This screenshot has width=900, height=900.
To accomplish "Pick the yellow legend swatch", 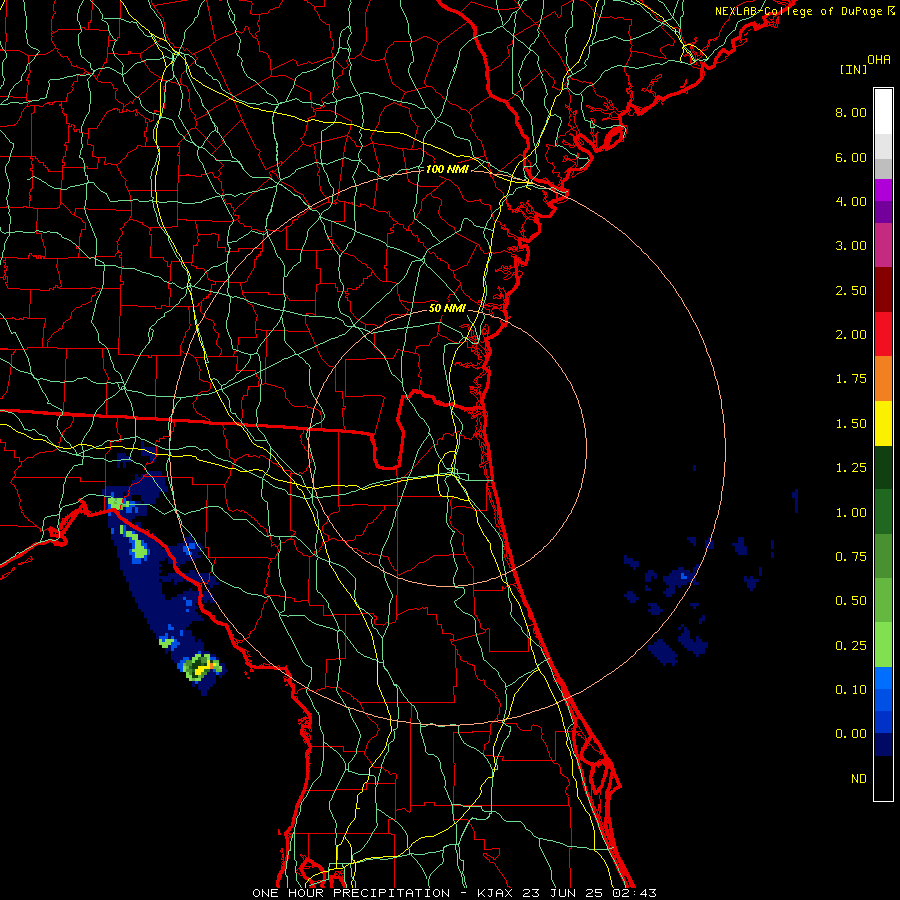I will click(x=883, y=423).
